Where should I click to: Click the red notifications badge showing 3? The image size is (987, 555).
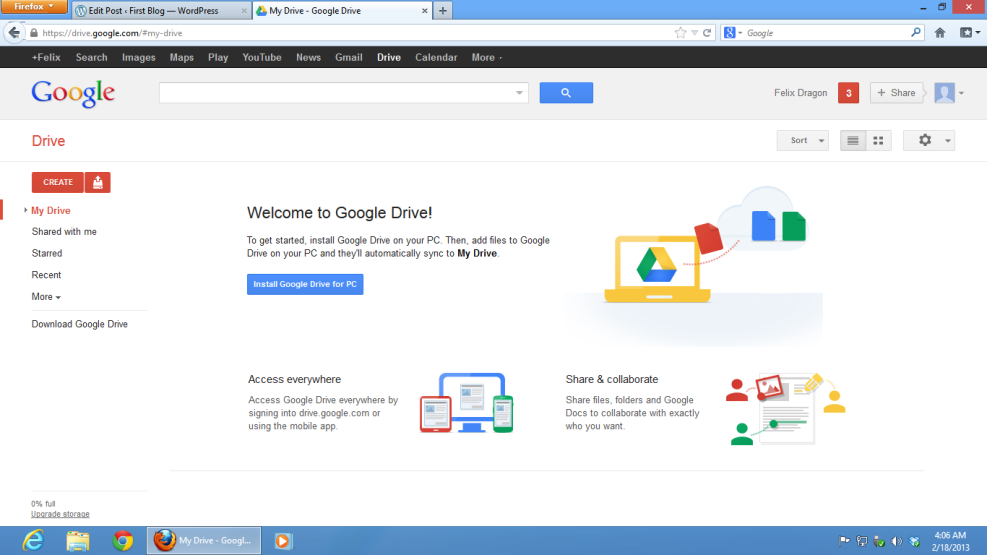[848, 93]
